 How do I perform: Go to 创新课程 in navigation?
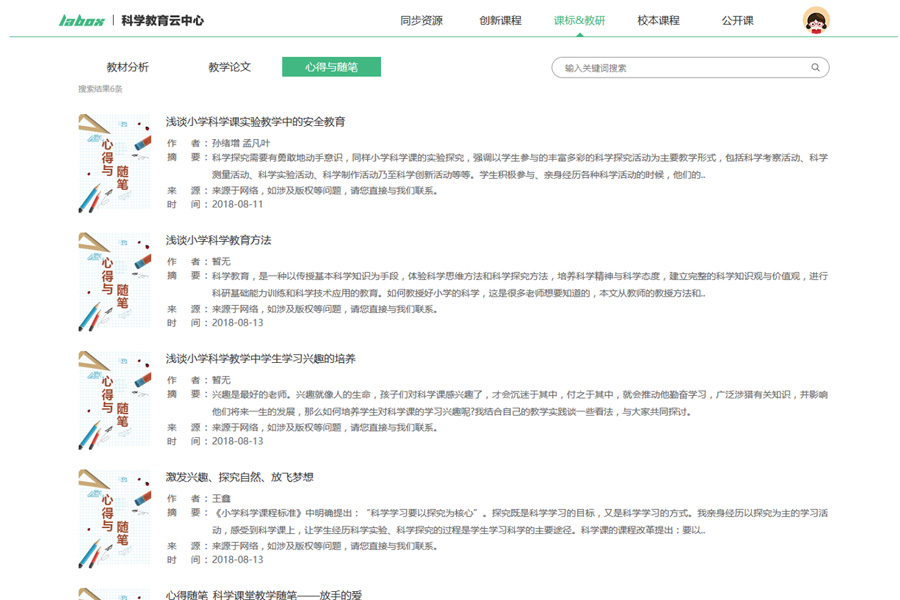coord(500,20)
